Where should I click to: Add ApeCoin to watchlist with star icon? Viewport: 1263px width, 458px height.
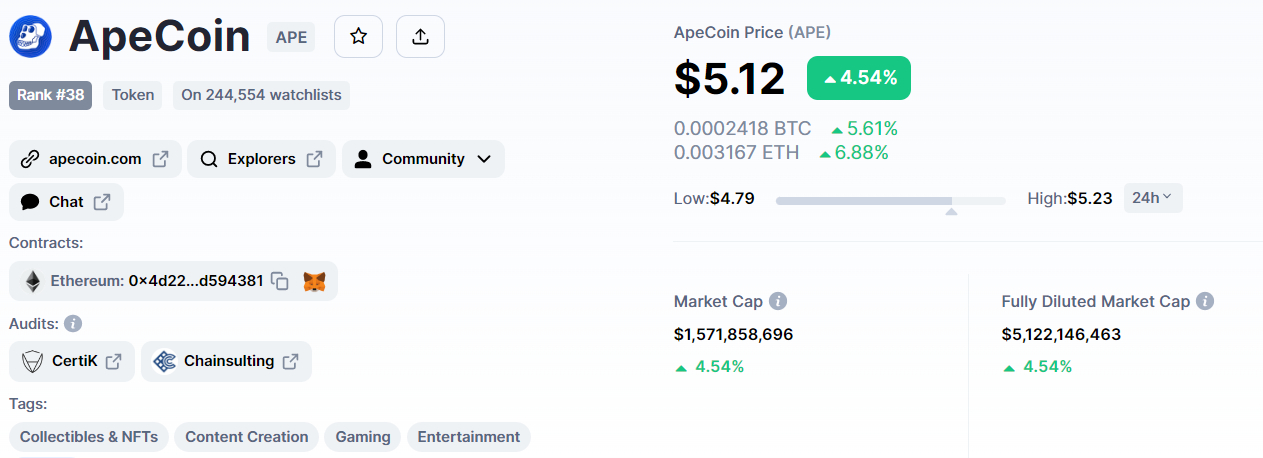point(358,37)
